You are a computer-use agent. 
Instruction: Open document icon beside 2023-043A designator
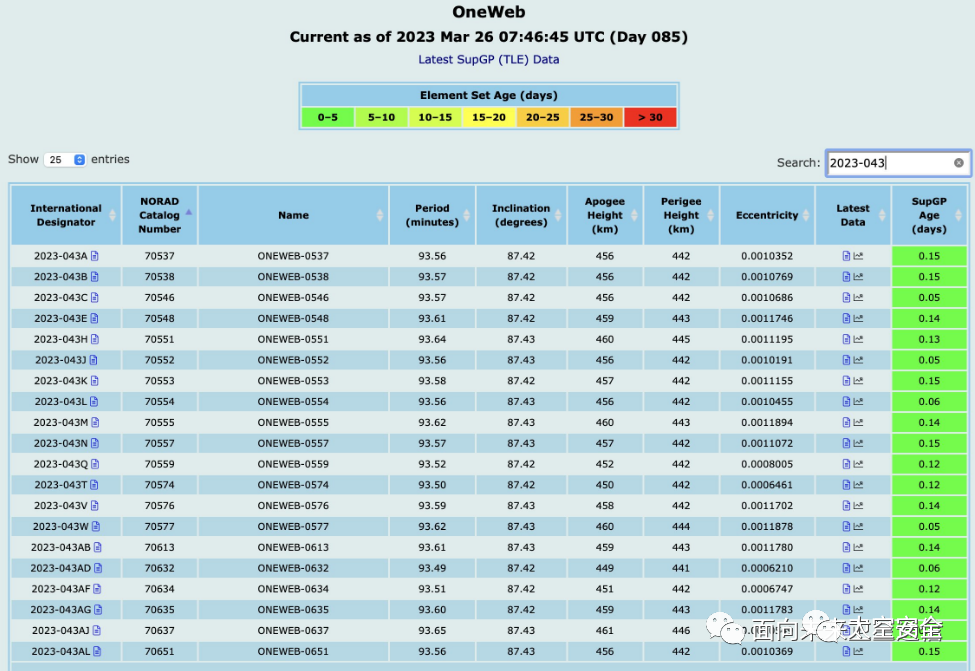pos(95,256)
